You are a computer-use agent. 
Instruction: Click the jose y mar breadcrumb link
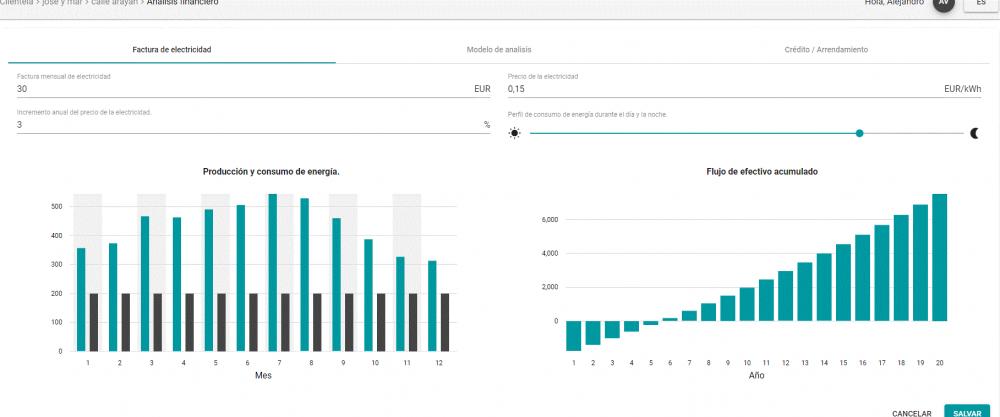(x=62, y=3)
